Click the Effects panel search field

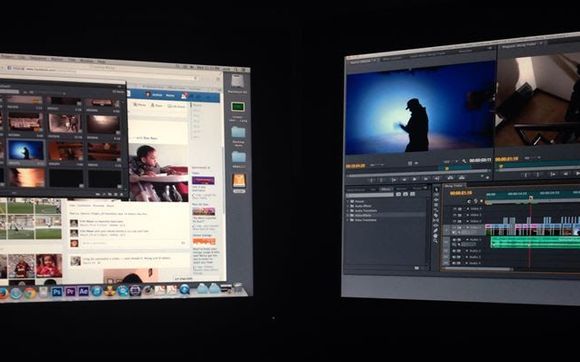pyautogui.click(x=369, y=195)
